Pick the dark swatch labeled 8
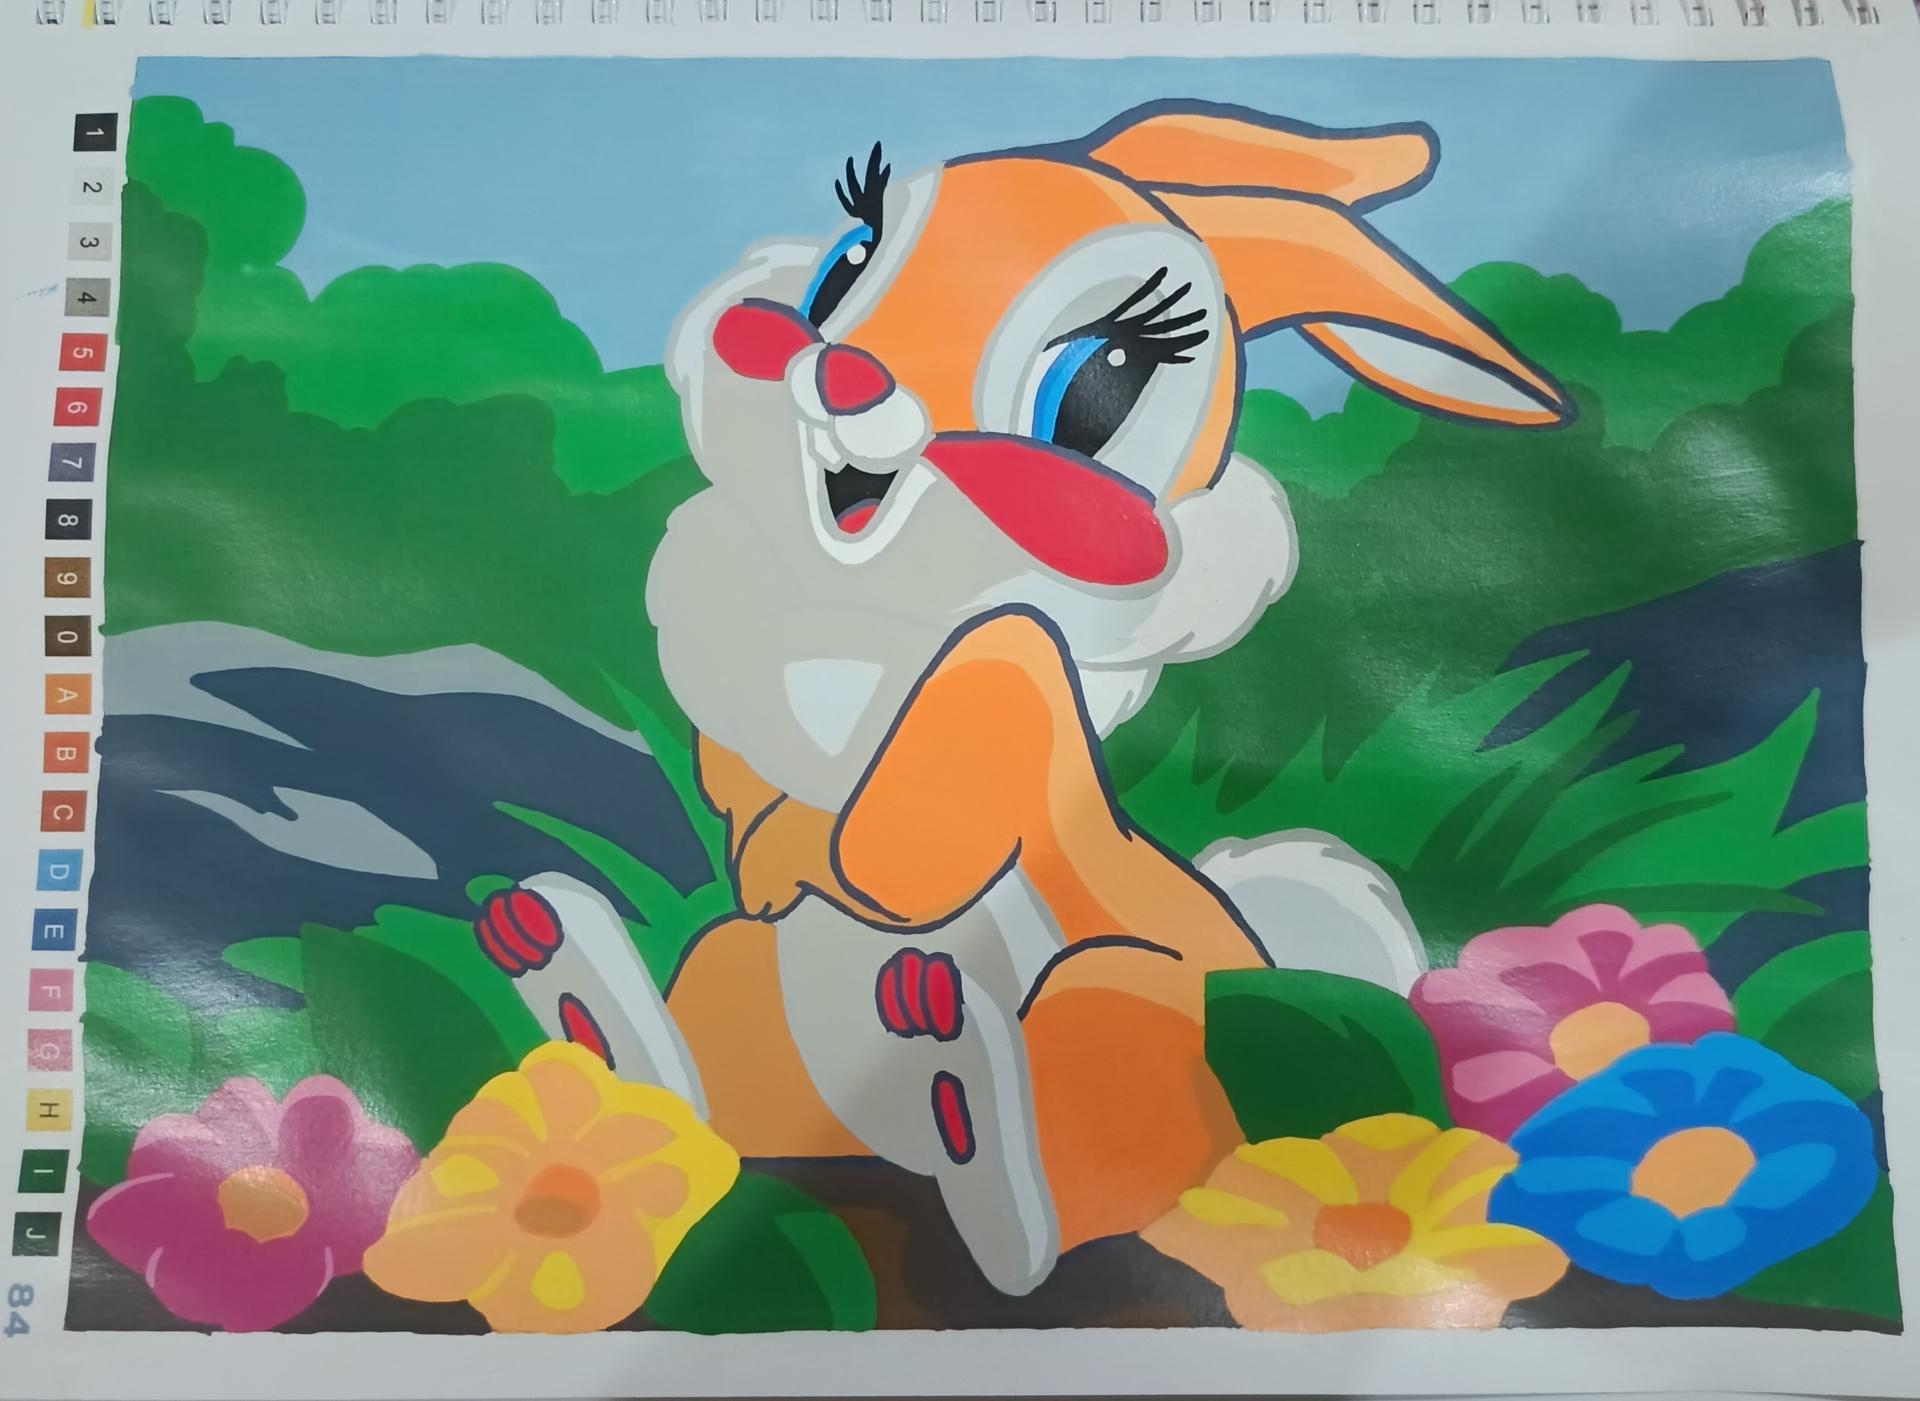1920x1401 pixels. (x=68, y=520)
